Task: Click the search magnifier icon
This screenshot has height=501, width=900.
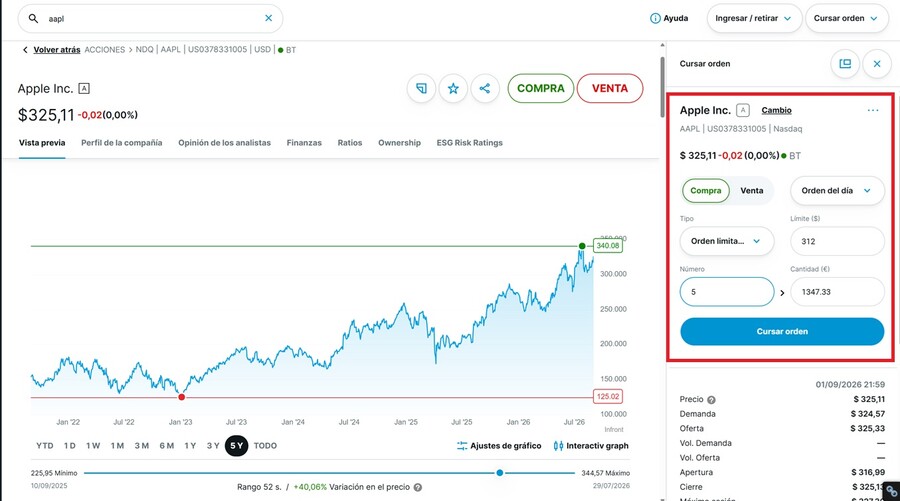Action: click(x=33, y=18)
